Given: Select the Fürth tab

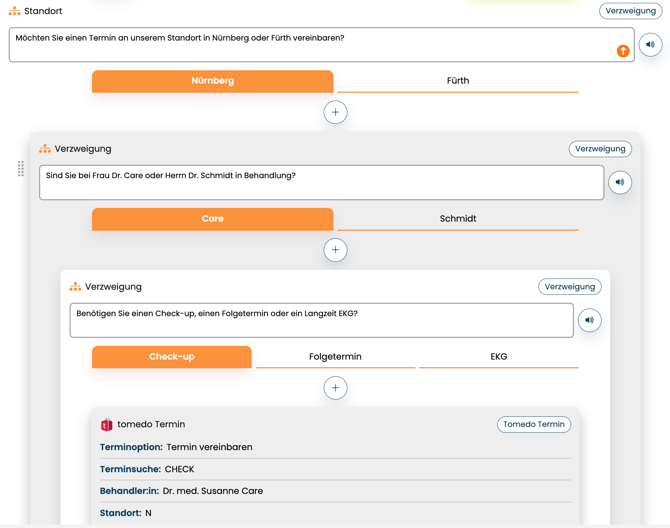Looking at the screenshot, I should (457, 81).
